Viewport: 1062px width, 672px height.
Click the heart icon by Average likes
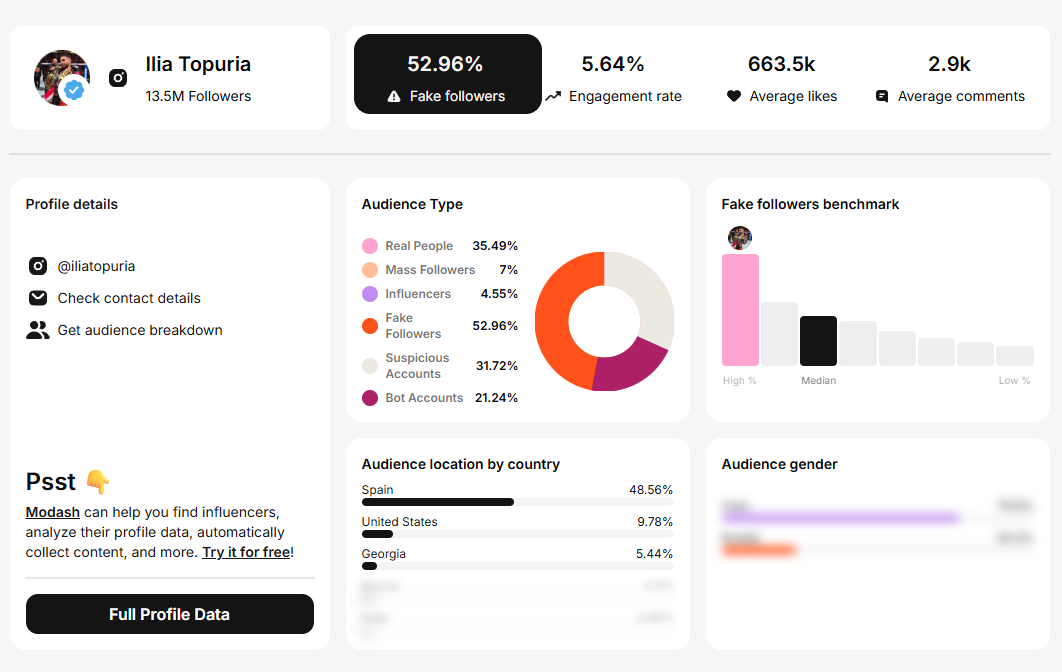[734, 96]
